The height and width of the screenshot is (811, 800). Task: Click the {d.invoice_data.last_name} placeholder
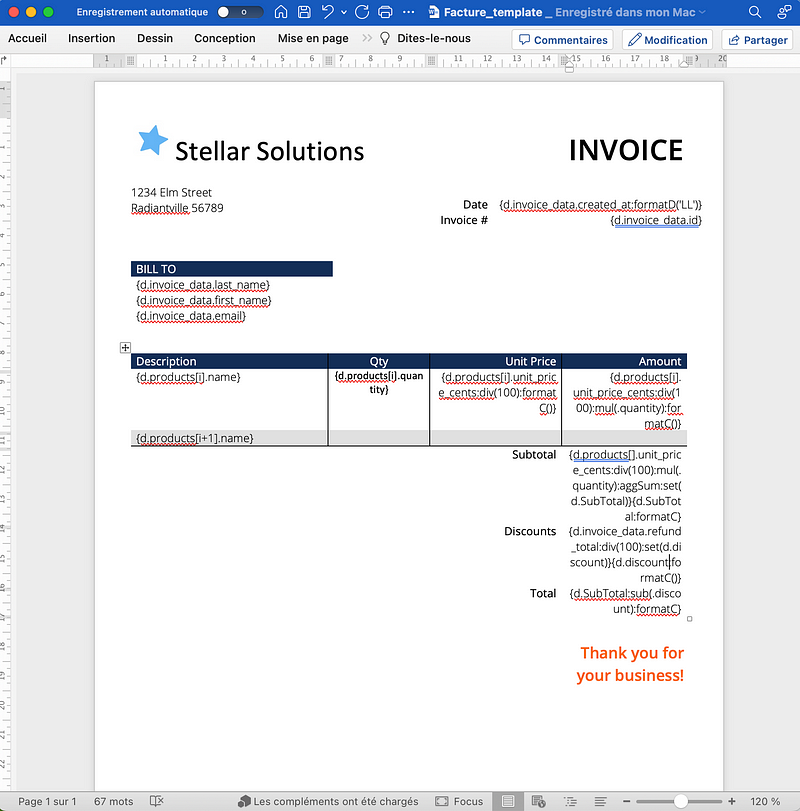tap(203, 285)
